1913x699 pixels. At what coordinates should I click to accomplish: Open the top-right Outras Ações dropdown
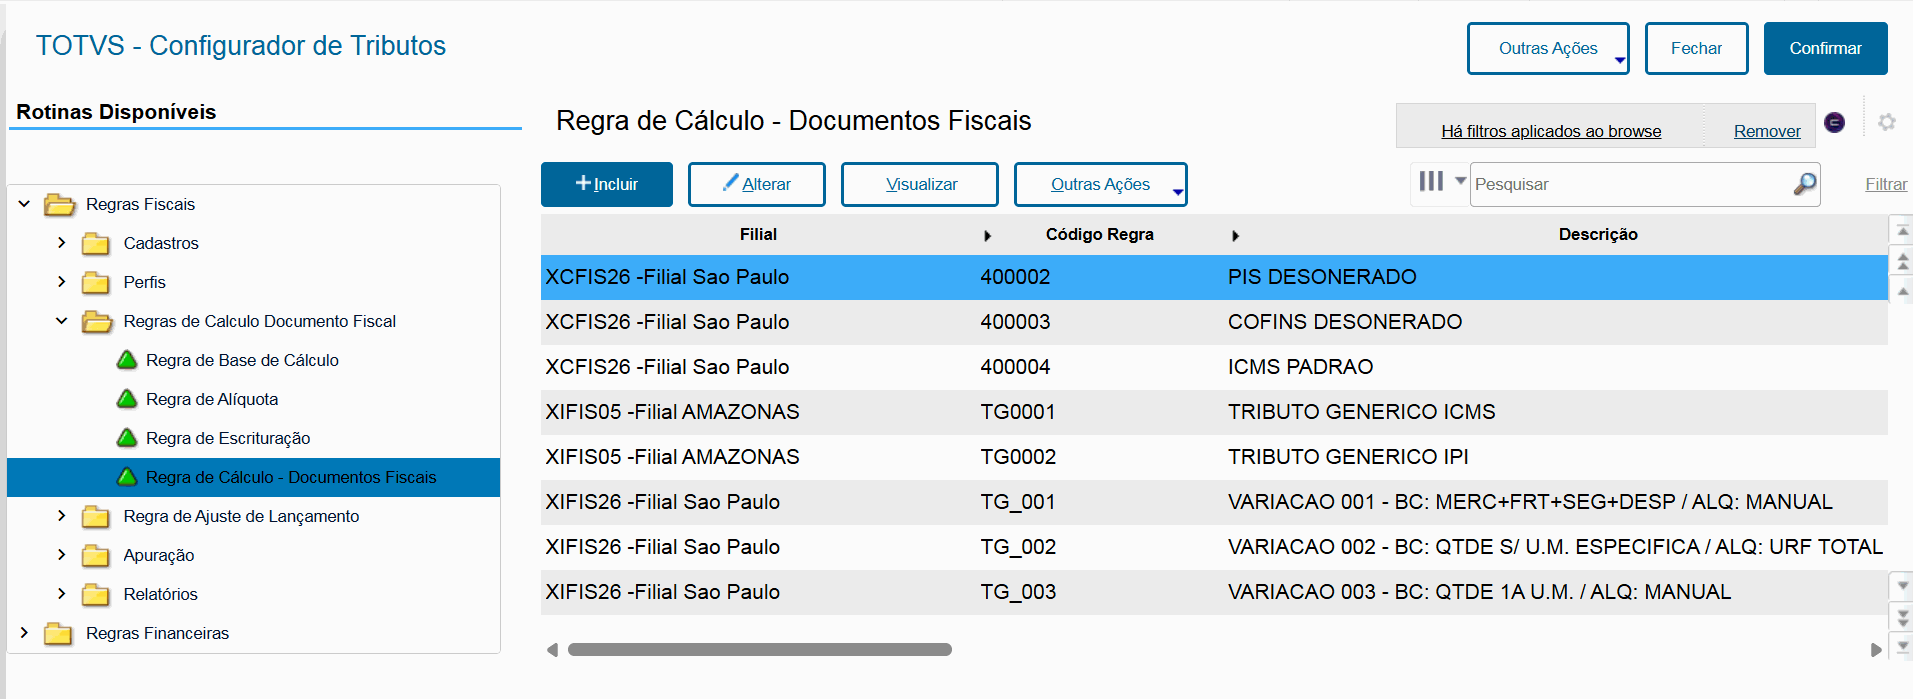point(1547,48)
